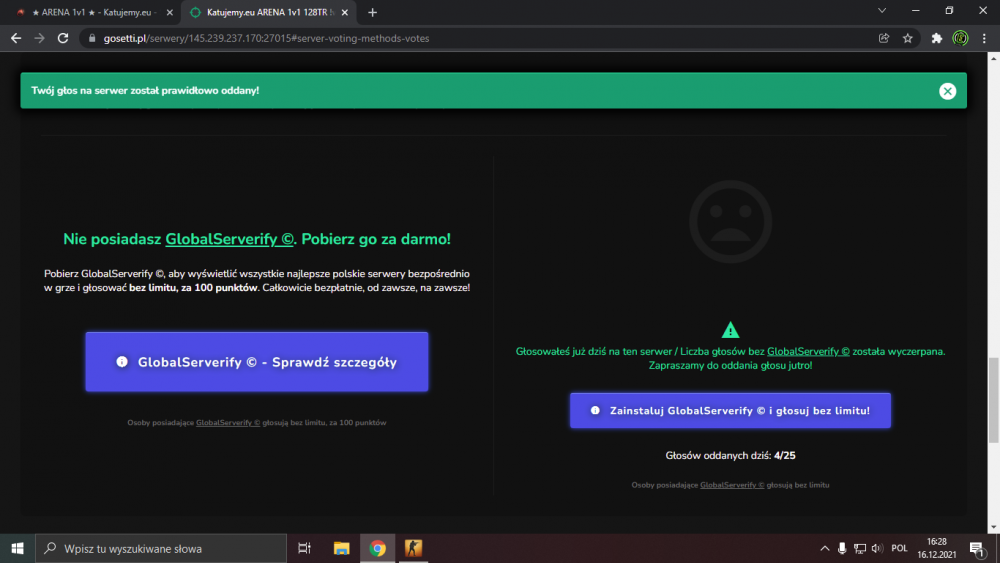The height and width of the screenshot is (563, 1000).
Task: Open Chrome profile avatar menu
Action: click(x=960, y=38)
